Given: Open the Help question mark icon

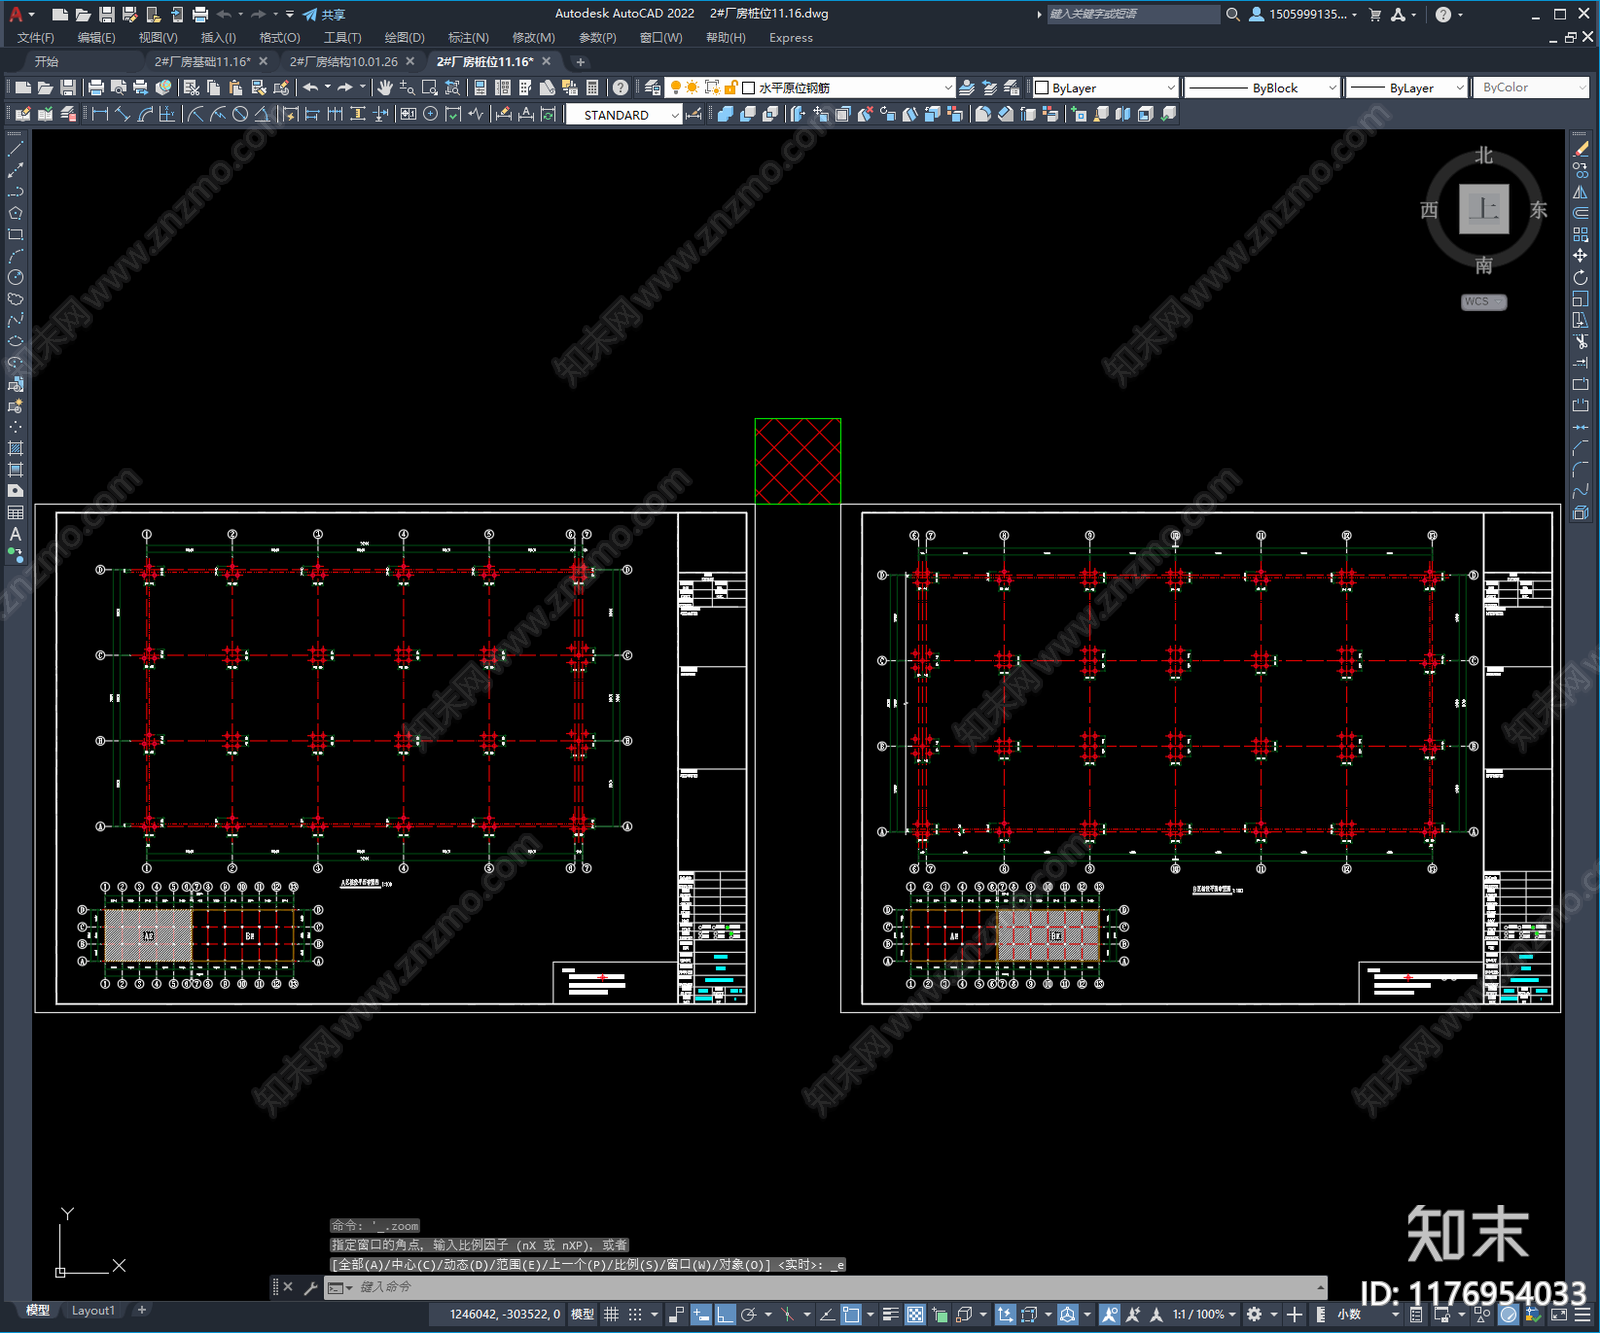Looking at the screenshot, I should [x=620, y=88].
